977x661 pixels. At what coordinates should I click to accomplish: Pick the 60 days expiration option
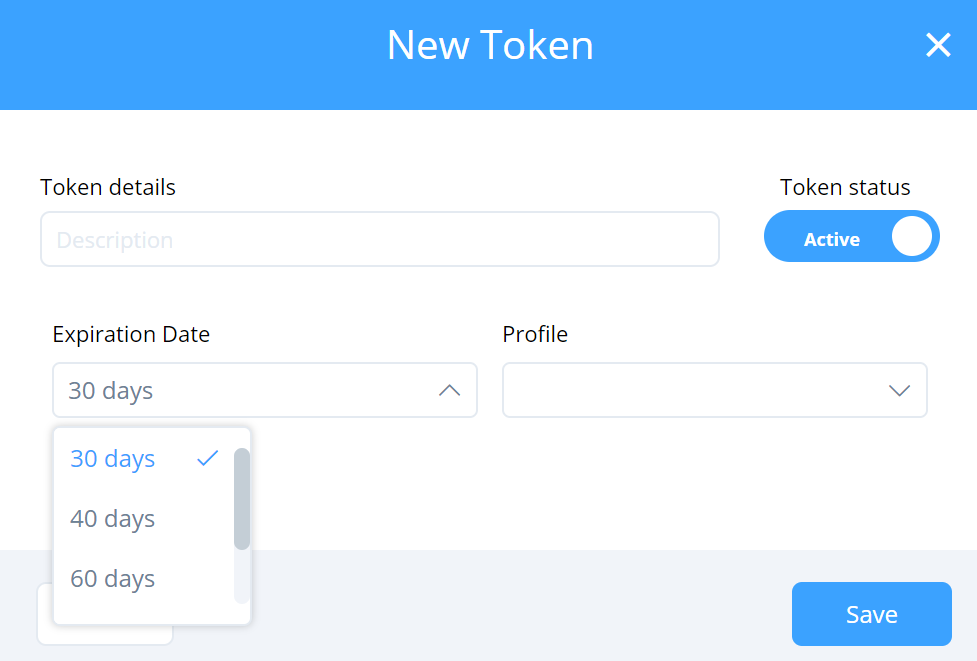(113, 579)
